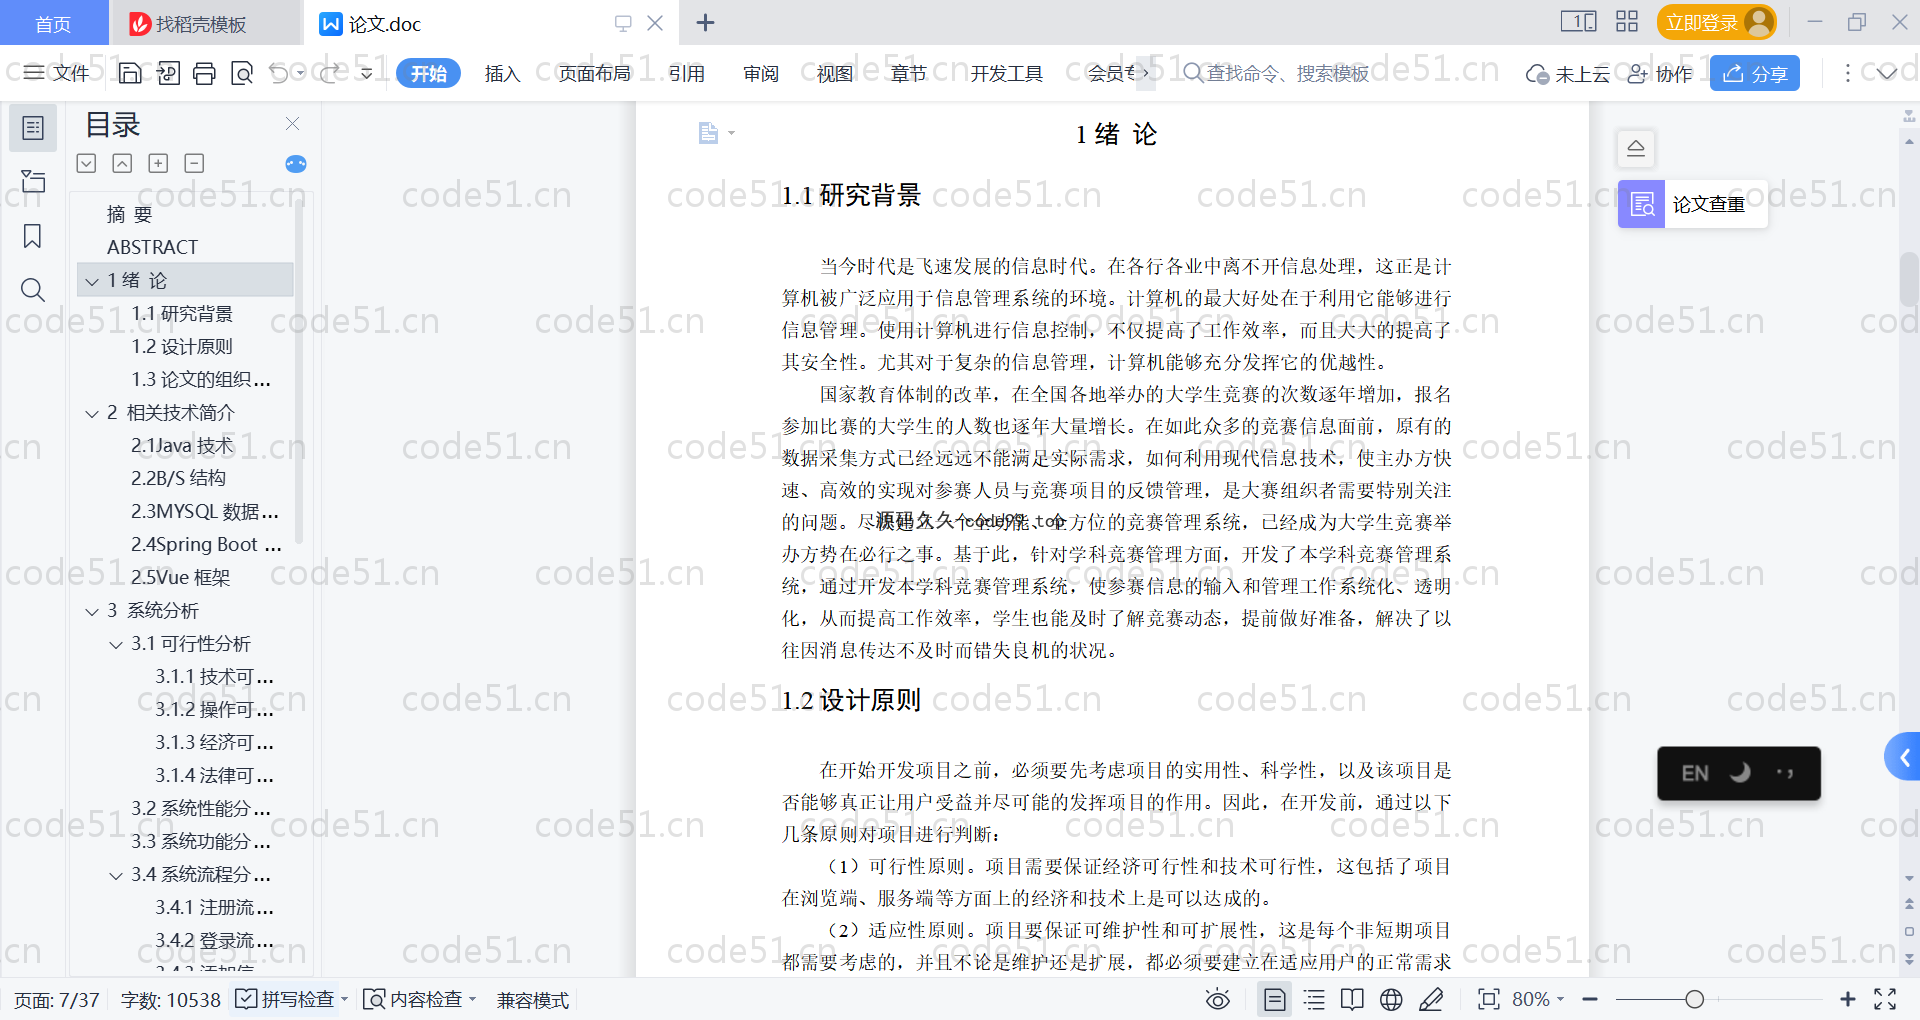This screenshot has height=1020, width=1920.
Task: Zoom out with the minus button
Action: (x=1590, y=999)
